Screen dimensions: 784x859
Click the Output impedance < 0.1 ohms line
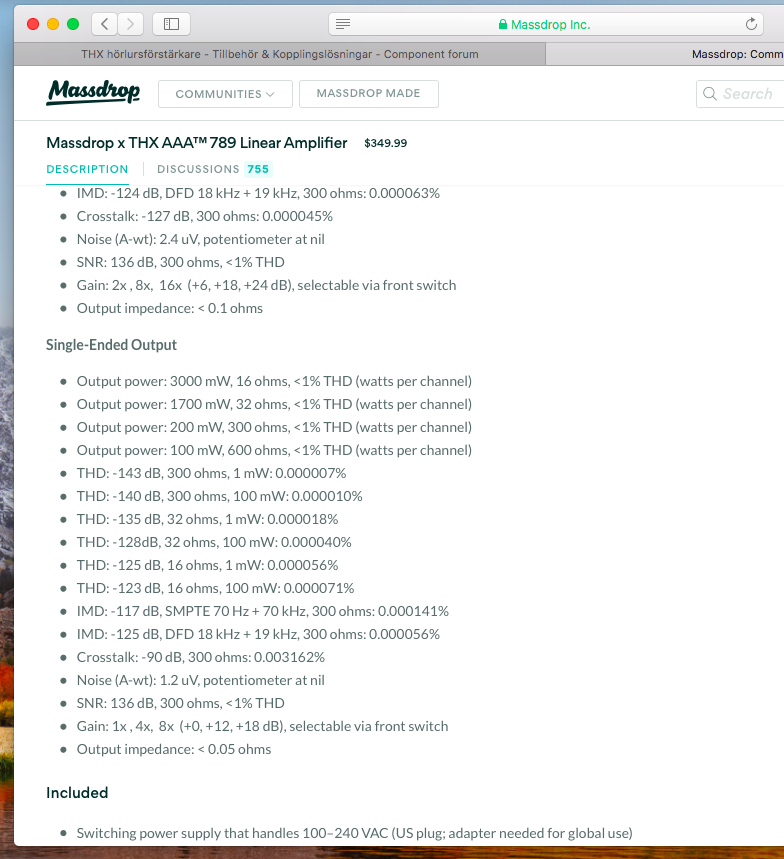[170, 308]
